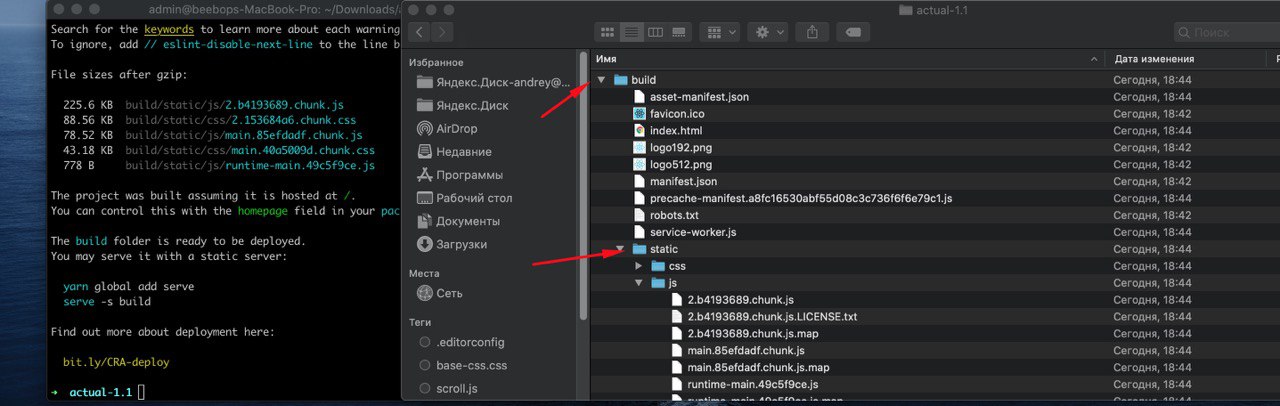Open Загрузки in sidebar

(x=452, y=244)
